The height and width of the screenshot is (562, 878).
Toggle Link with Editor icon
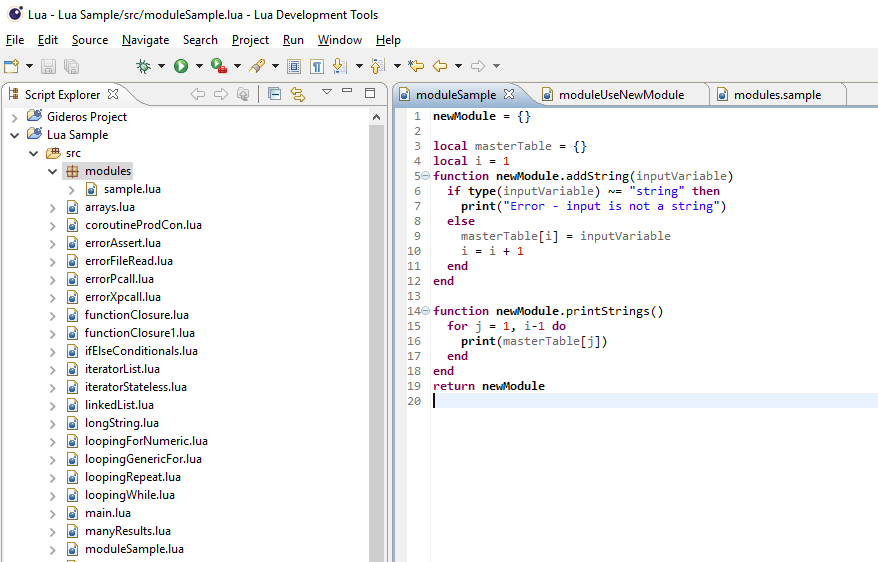[x=298, y=94]
